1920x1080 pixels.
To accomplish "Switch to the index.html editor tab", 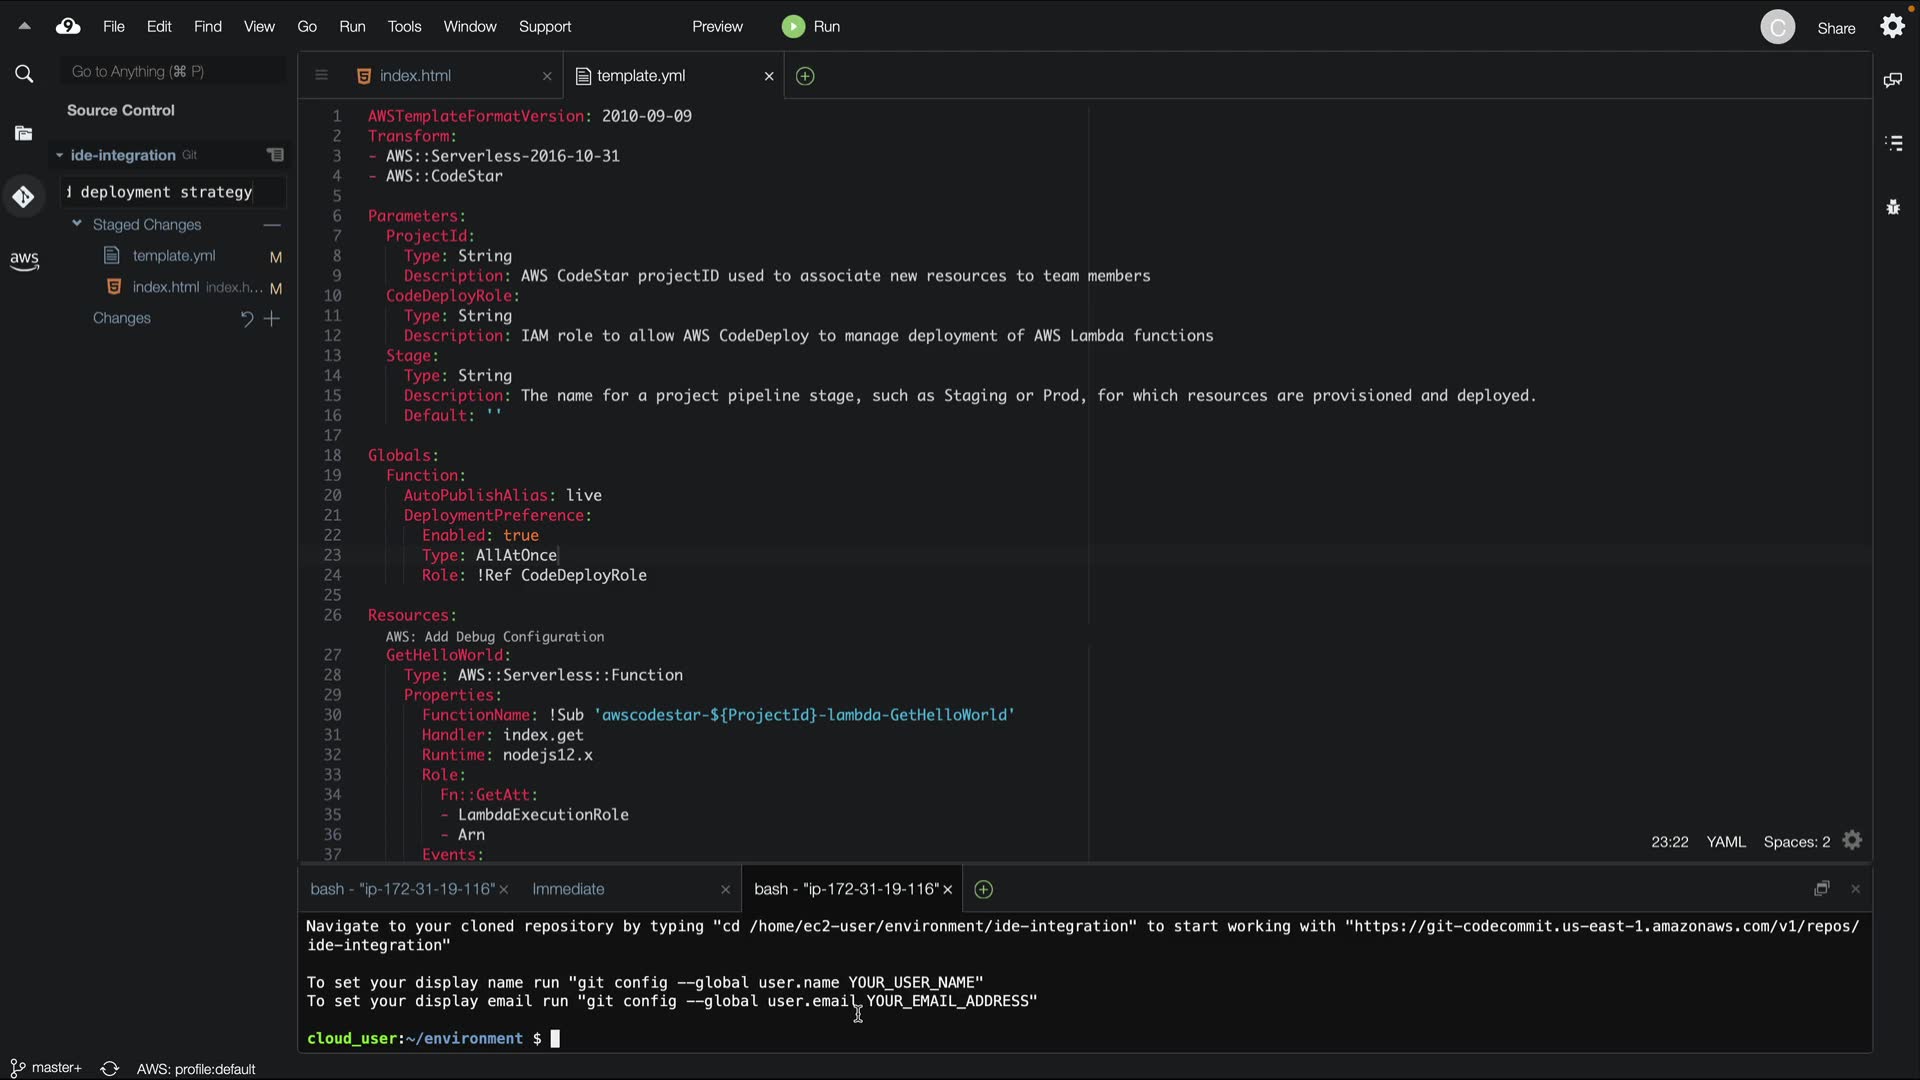I will [415, 76].
